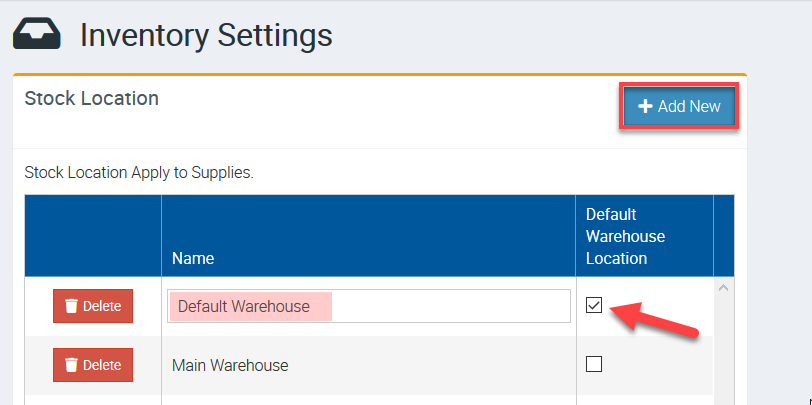Click the Default Warehouse Location column header
The height and width of the screenshot is (405, 812).
coord(625,236)
